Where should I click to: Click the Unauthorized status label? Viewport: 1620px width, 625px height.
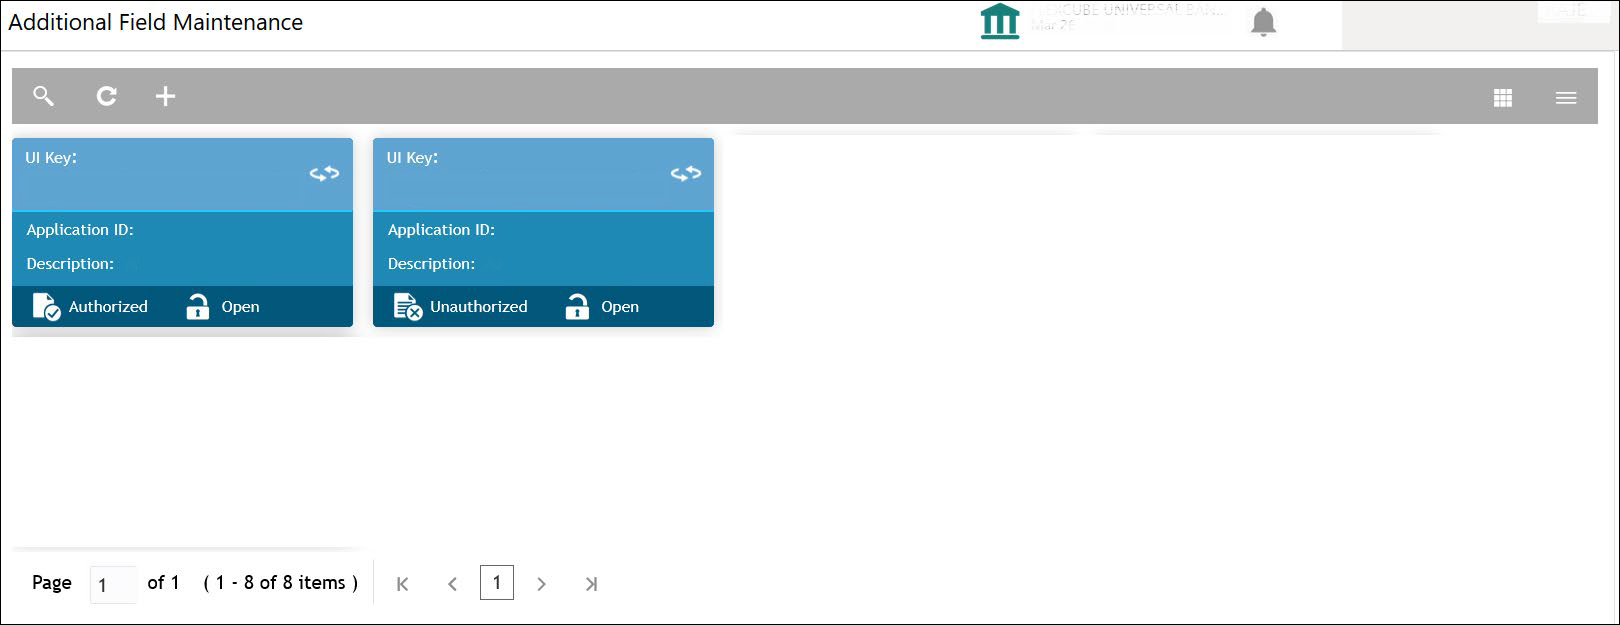[478, 307]
